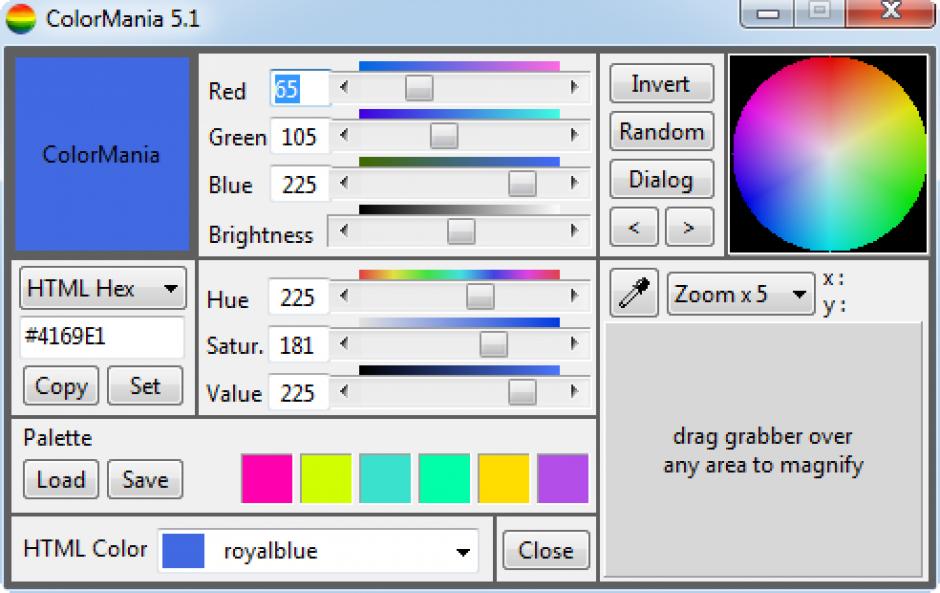This screenshot has width=940, height=593.
Task: Click the ColorMania rainbow app icon
Action: click(x=21, y=18)
